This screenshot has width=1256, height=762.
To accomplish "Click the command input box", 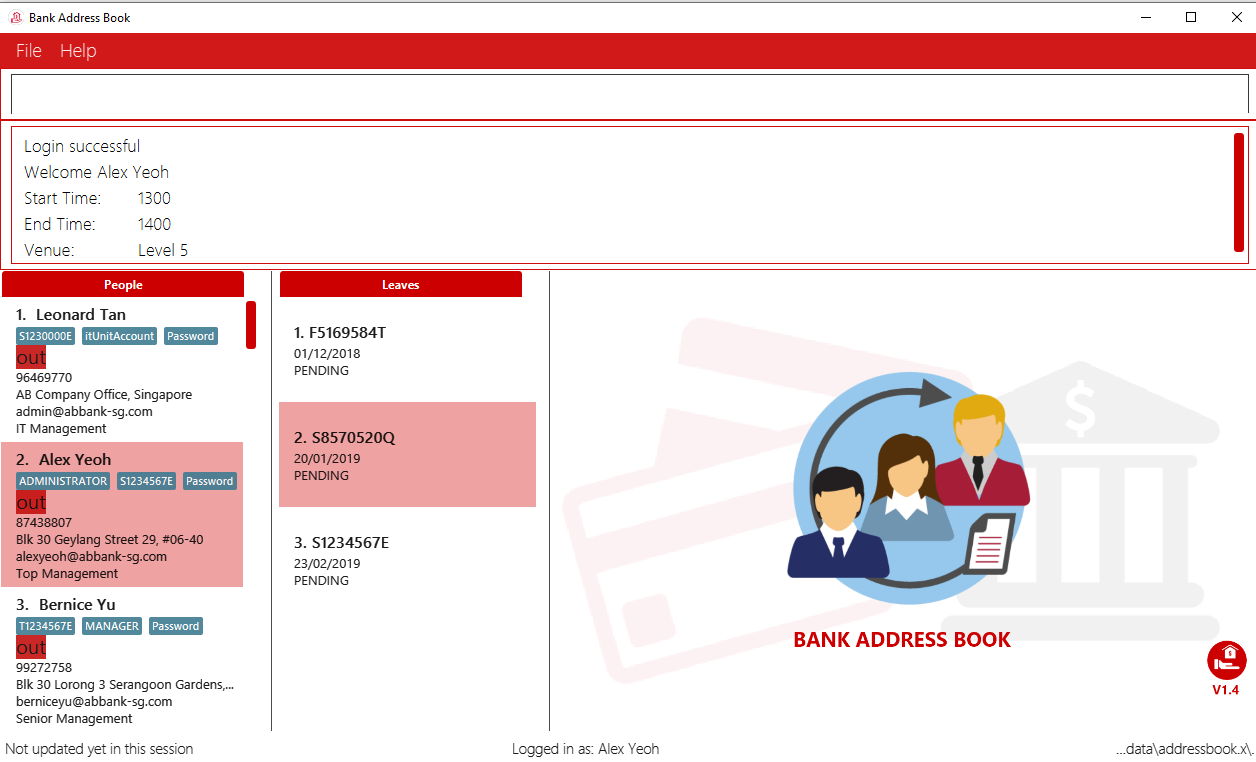I will coord(629,94).
